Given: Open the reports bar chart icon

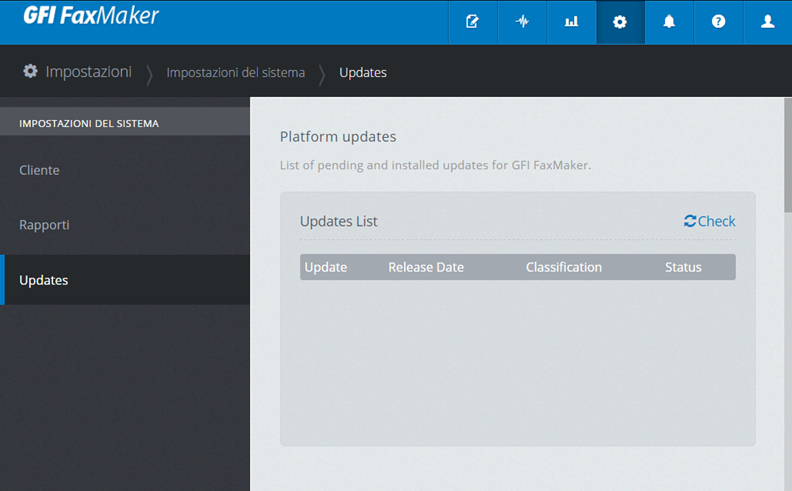Looking at the screenshot, I should tap(571, 22).
